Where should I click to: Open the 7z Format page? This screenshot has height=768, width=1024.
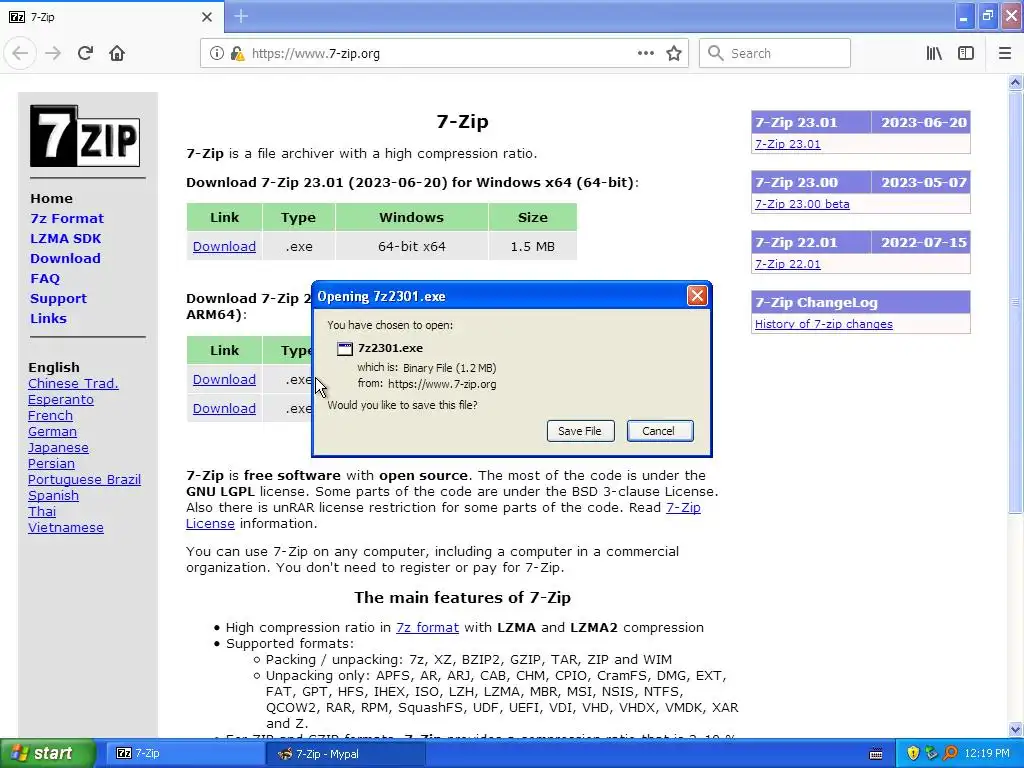(x=67, y=219)
